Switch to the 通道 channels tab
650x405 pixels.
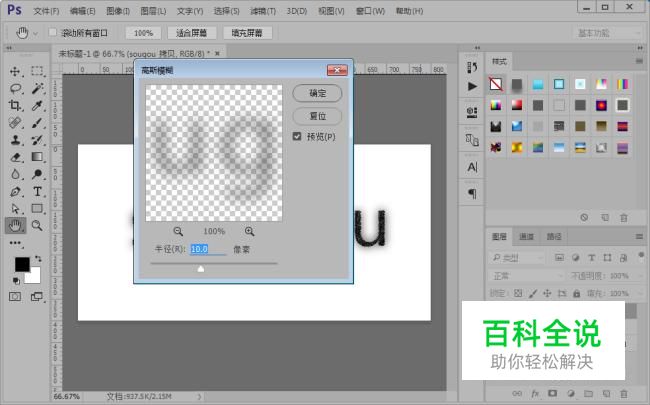[x=526, y=237]
